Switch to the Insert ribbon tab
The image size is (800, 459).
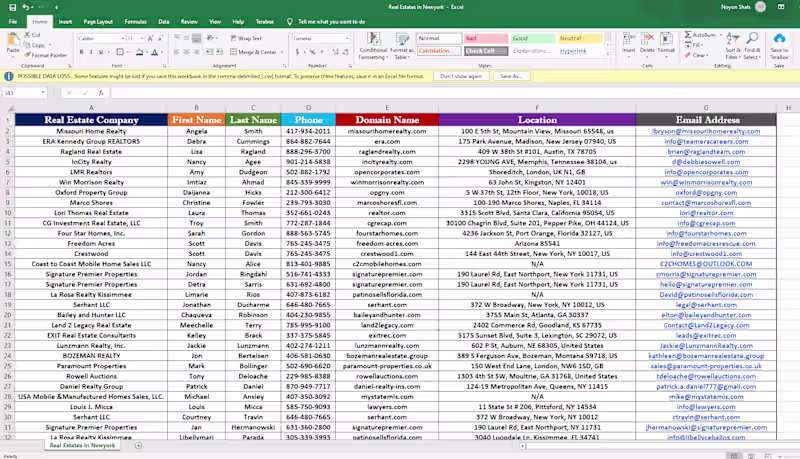pos(65,22)
